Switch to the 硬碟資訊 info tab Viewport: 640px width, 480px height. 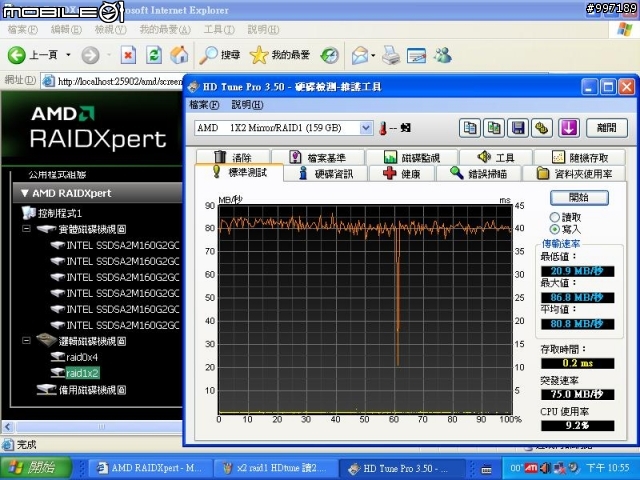pos(326,173)
